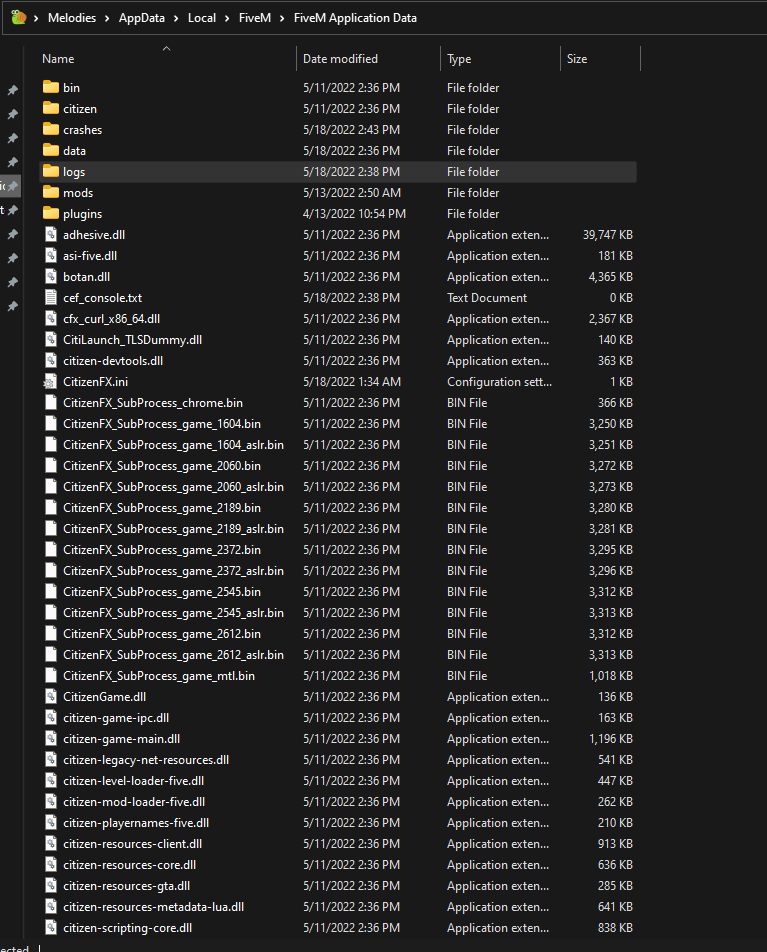Click the Text Document type cell

pyautogui.click(x=487, y=298)
